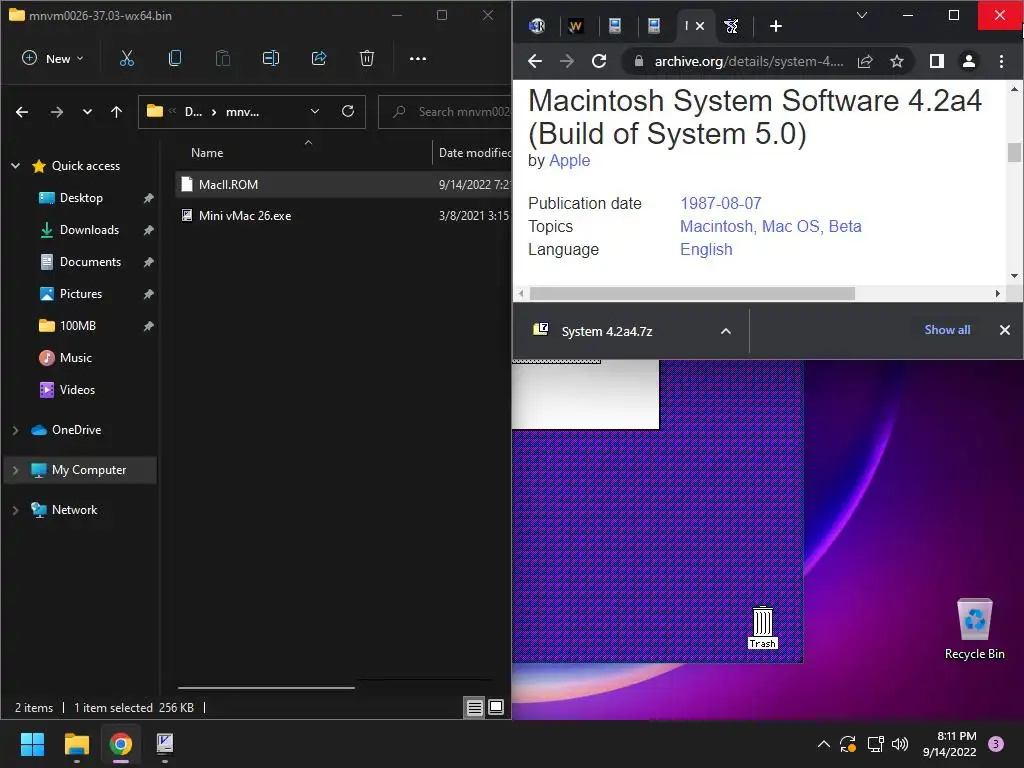Open Videos in the navigation pane

(77, 390)
